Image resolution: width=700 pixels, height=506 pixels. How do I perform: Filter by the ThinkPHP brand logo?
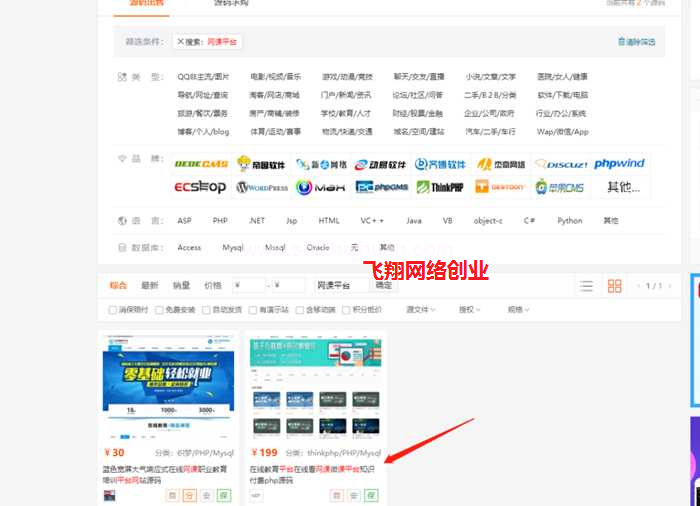click(440, 187)
